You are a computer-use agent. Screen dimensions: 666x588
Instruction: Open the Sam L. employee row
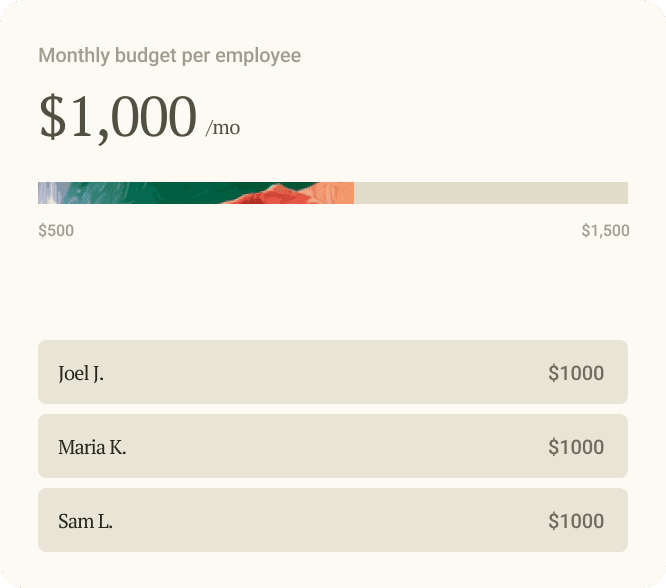pyautogui.click(x=333, y=520)
